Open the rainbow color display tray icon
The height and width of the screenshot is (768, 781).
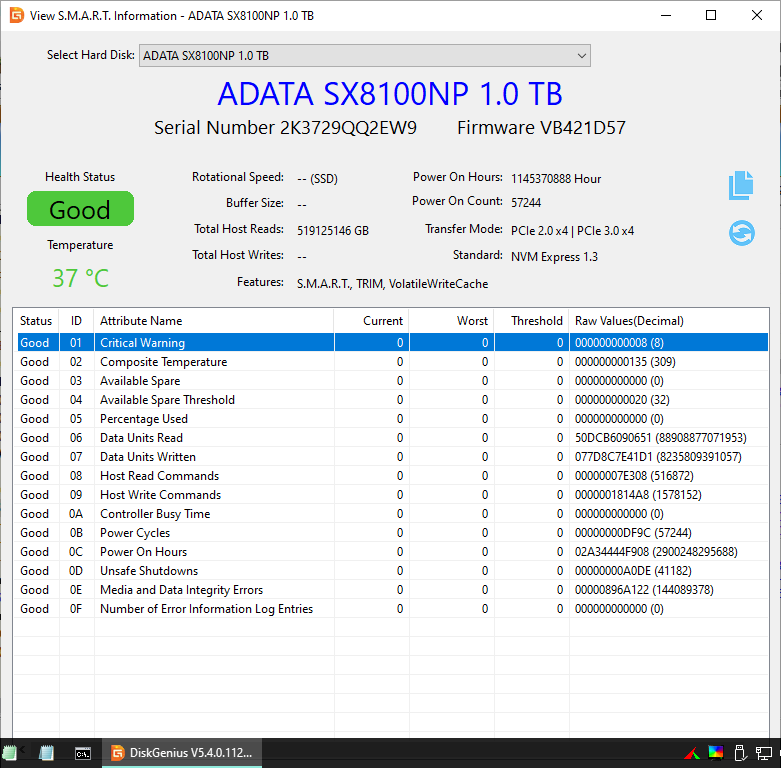(x=716, y=753)
